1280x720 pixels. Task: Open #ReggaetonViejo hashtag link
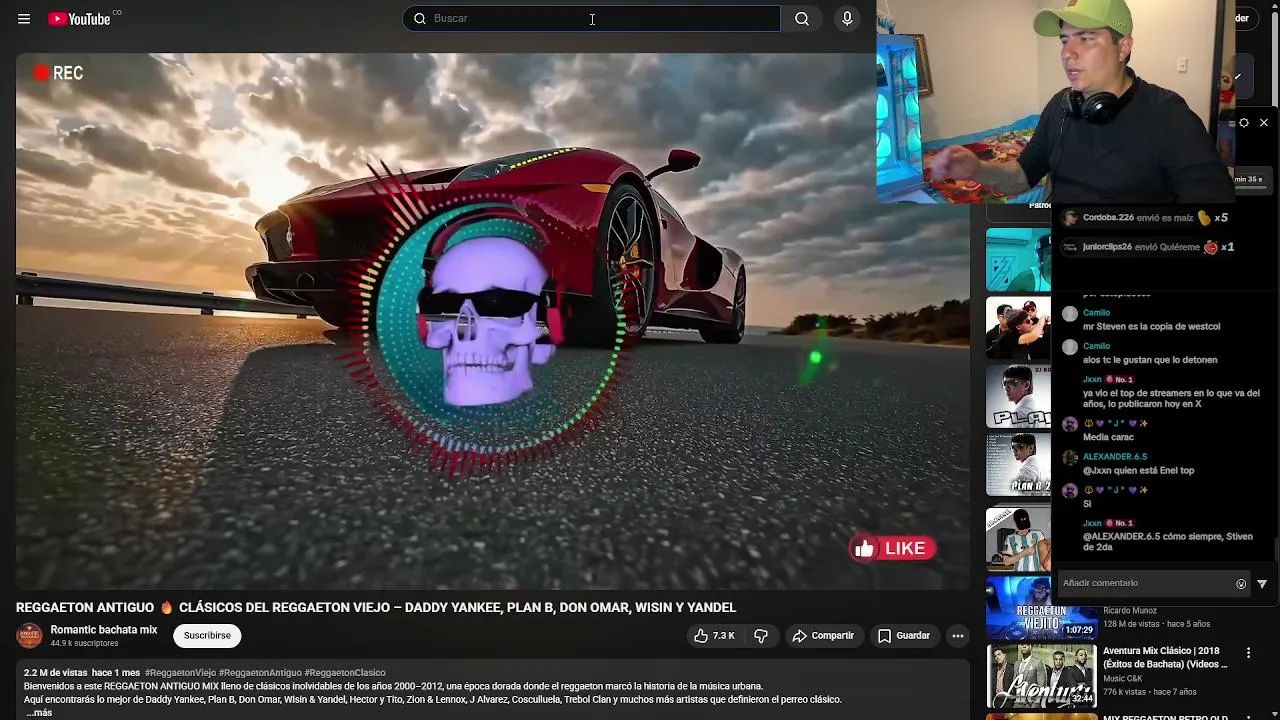point(180,673)
